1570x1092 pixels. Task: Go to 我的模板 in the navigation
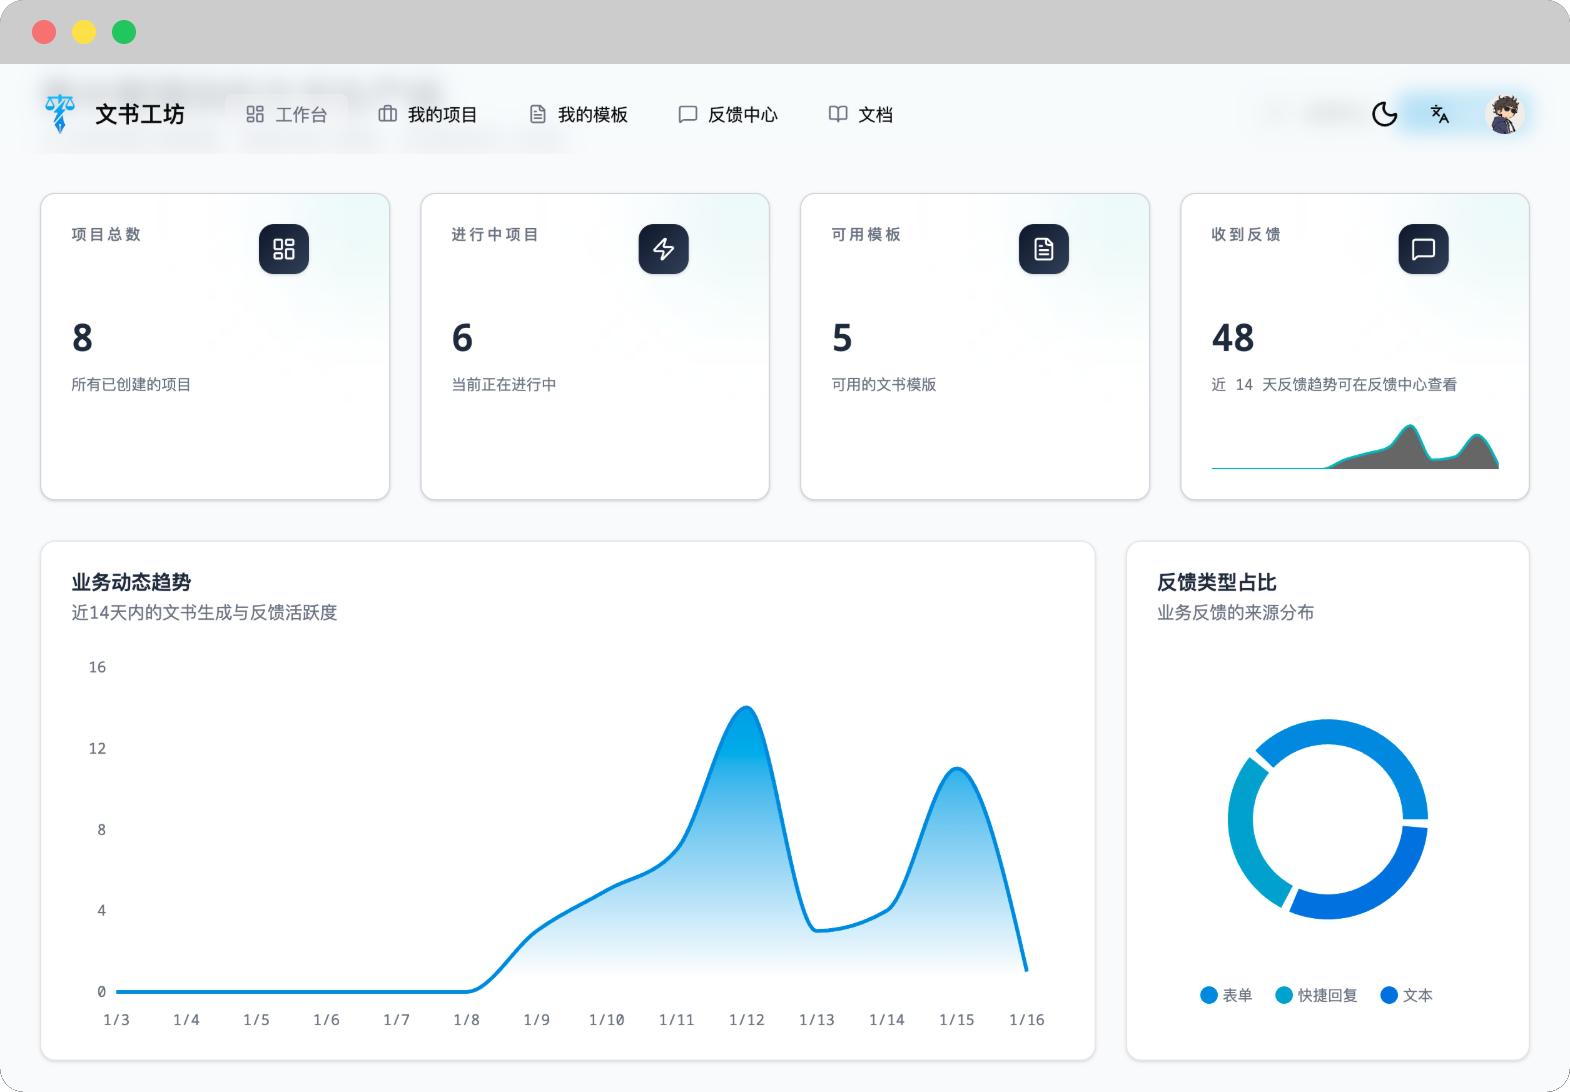click(x=578, y=115)
